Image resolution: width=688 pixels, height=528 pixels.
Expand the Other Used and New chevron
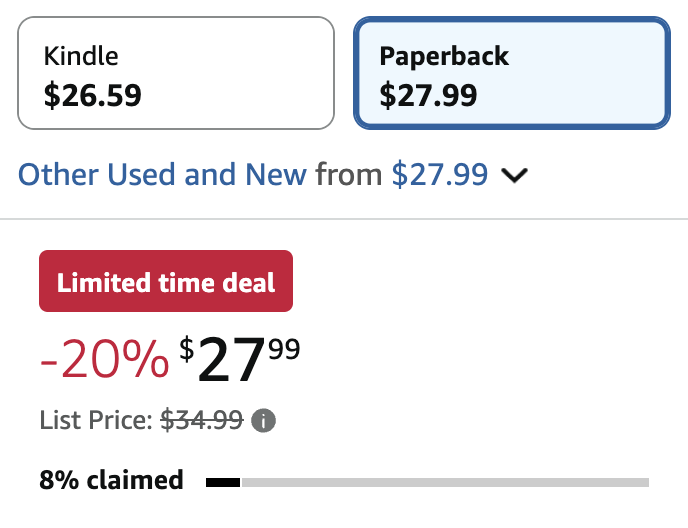(x=514, y=176)
